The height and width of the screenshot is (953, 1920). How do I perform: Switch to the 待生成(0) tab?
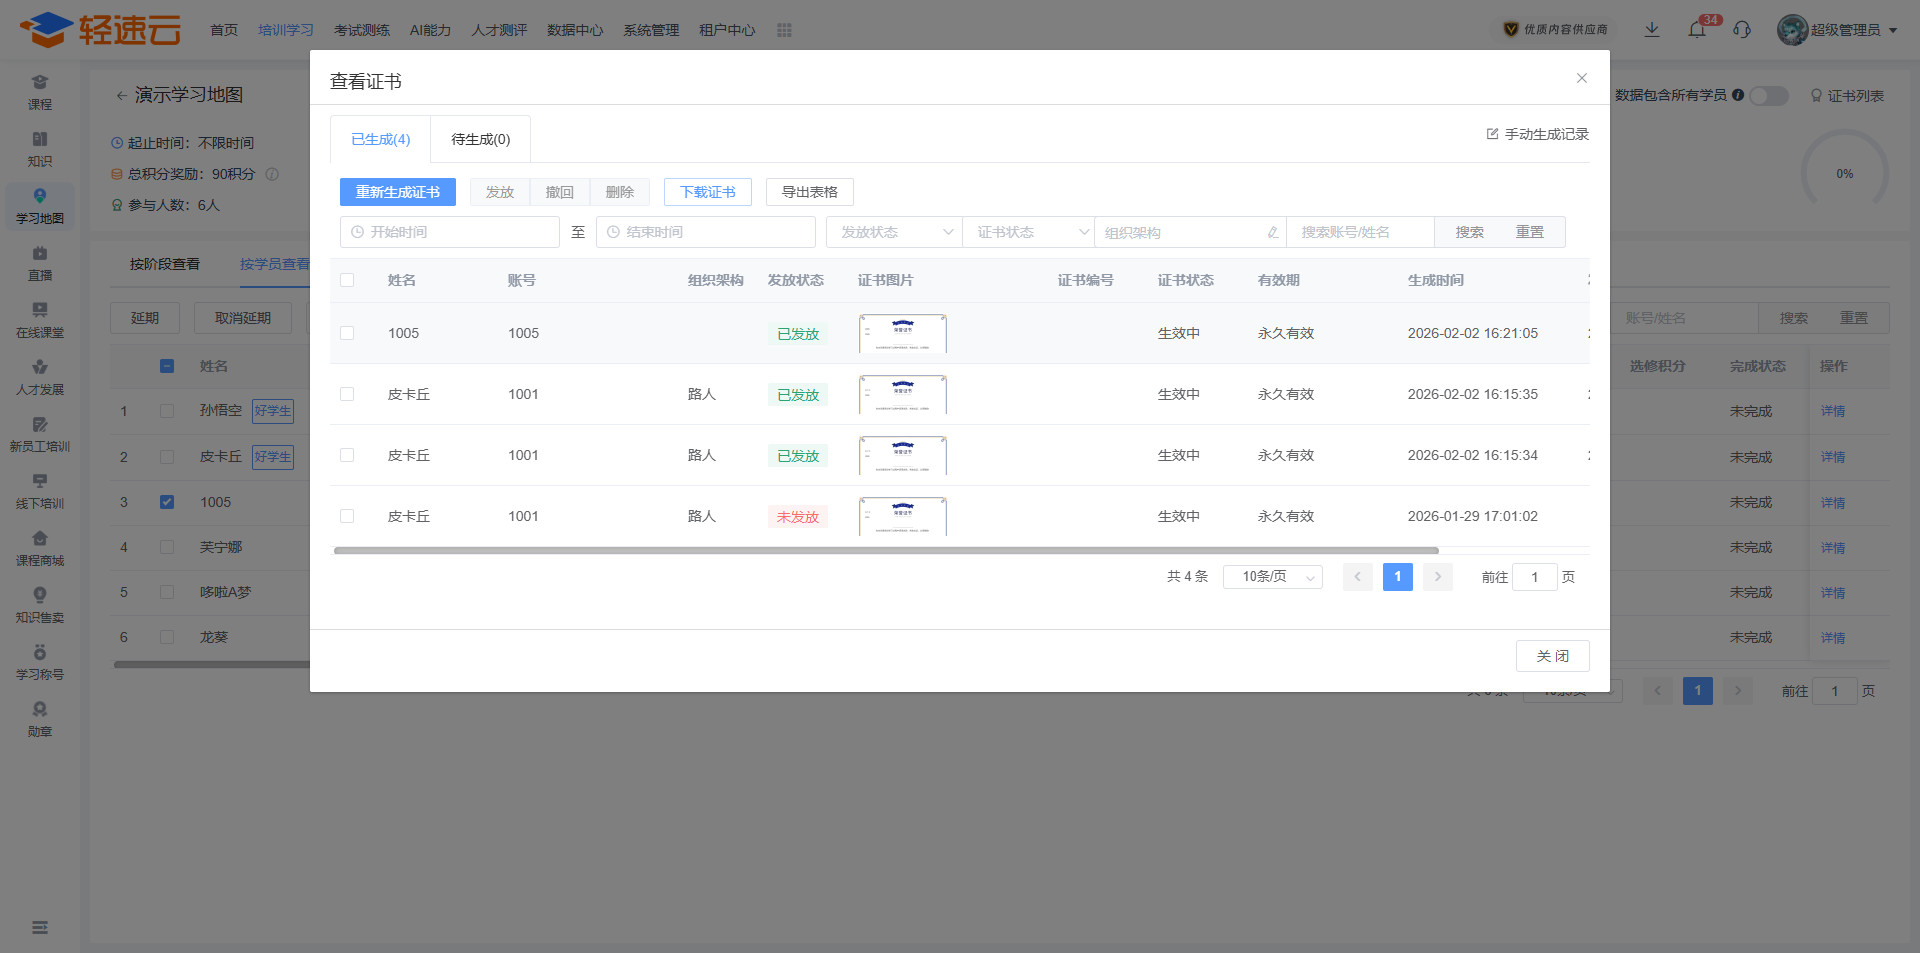tap(480, 139)
